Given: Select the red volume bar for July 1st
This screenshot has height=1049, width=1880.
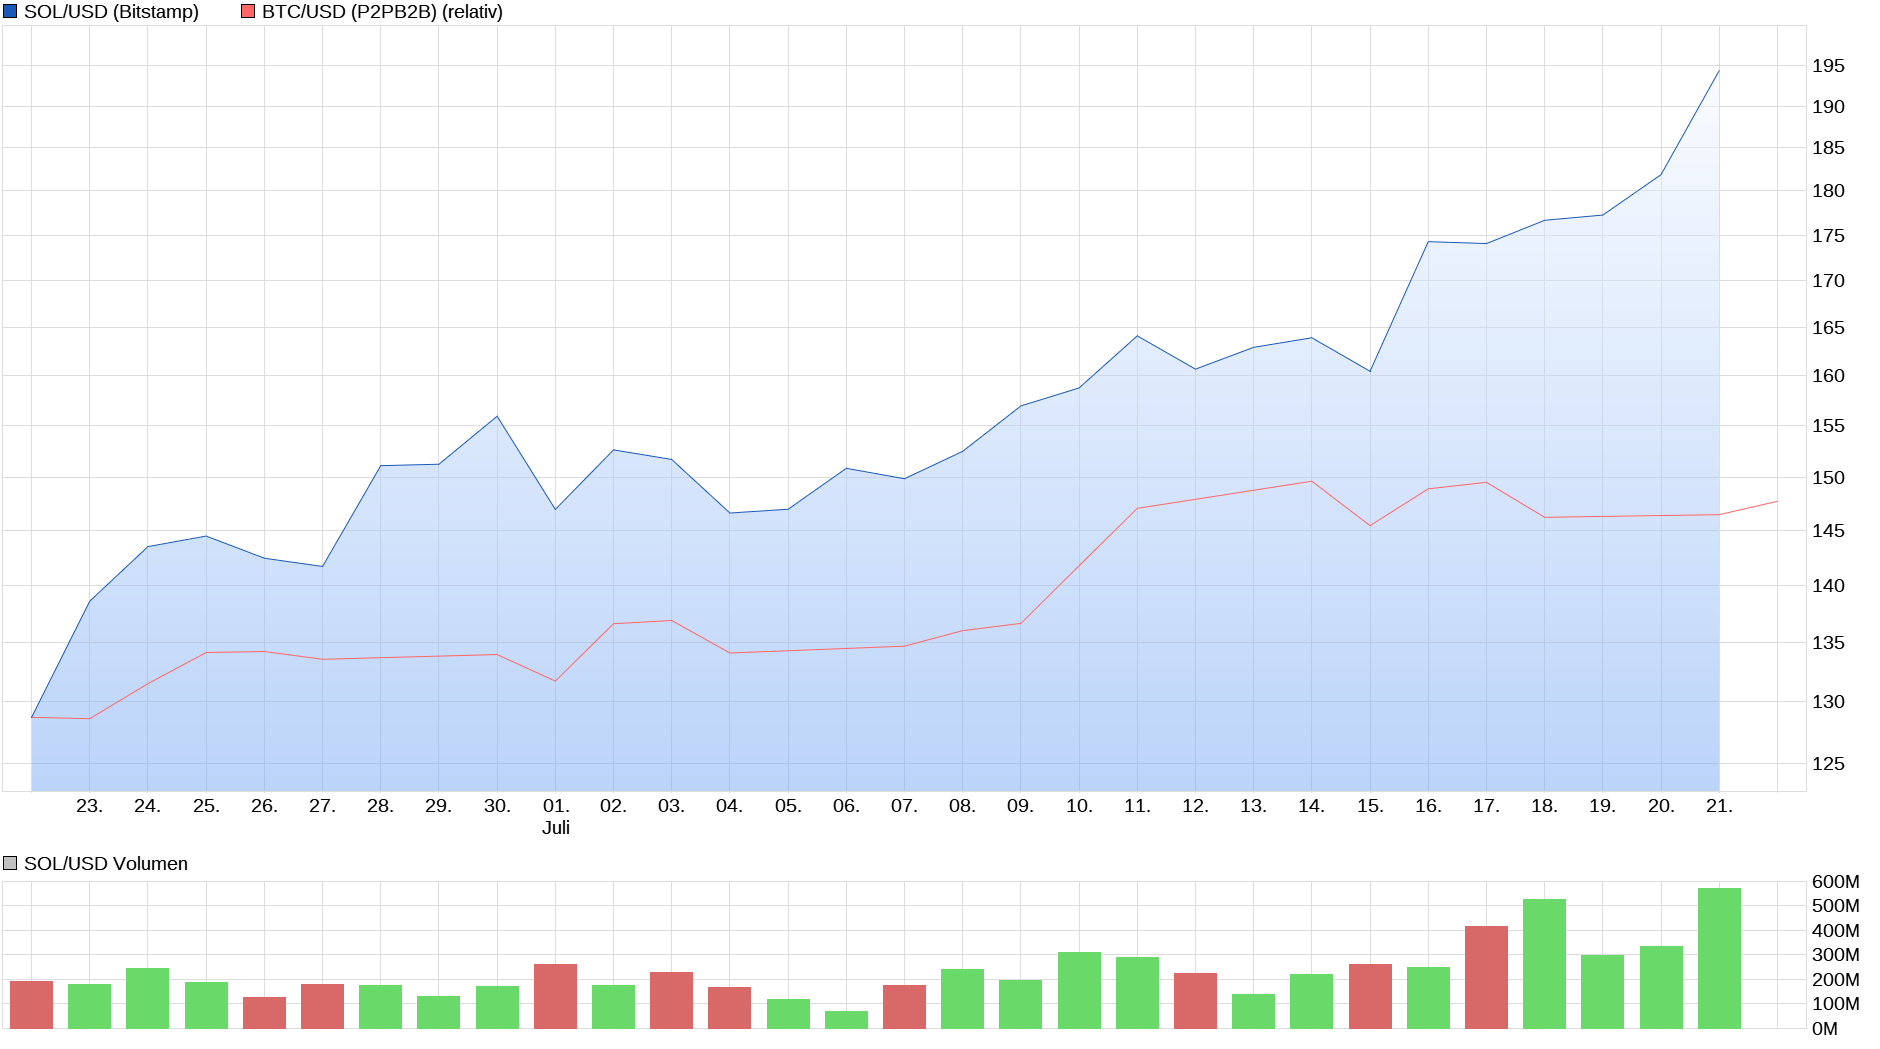Looking at the screenshot, I should click(x=555, y=996).
